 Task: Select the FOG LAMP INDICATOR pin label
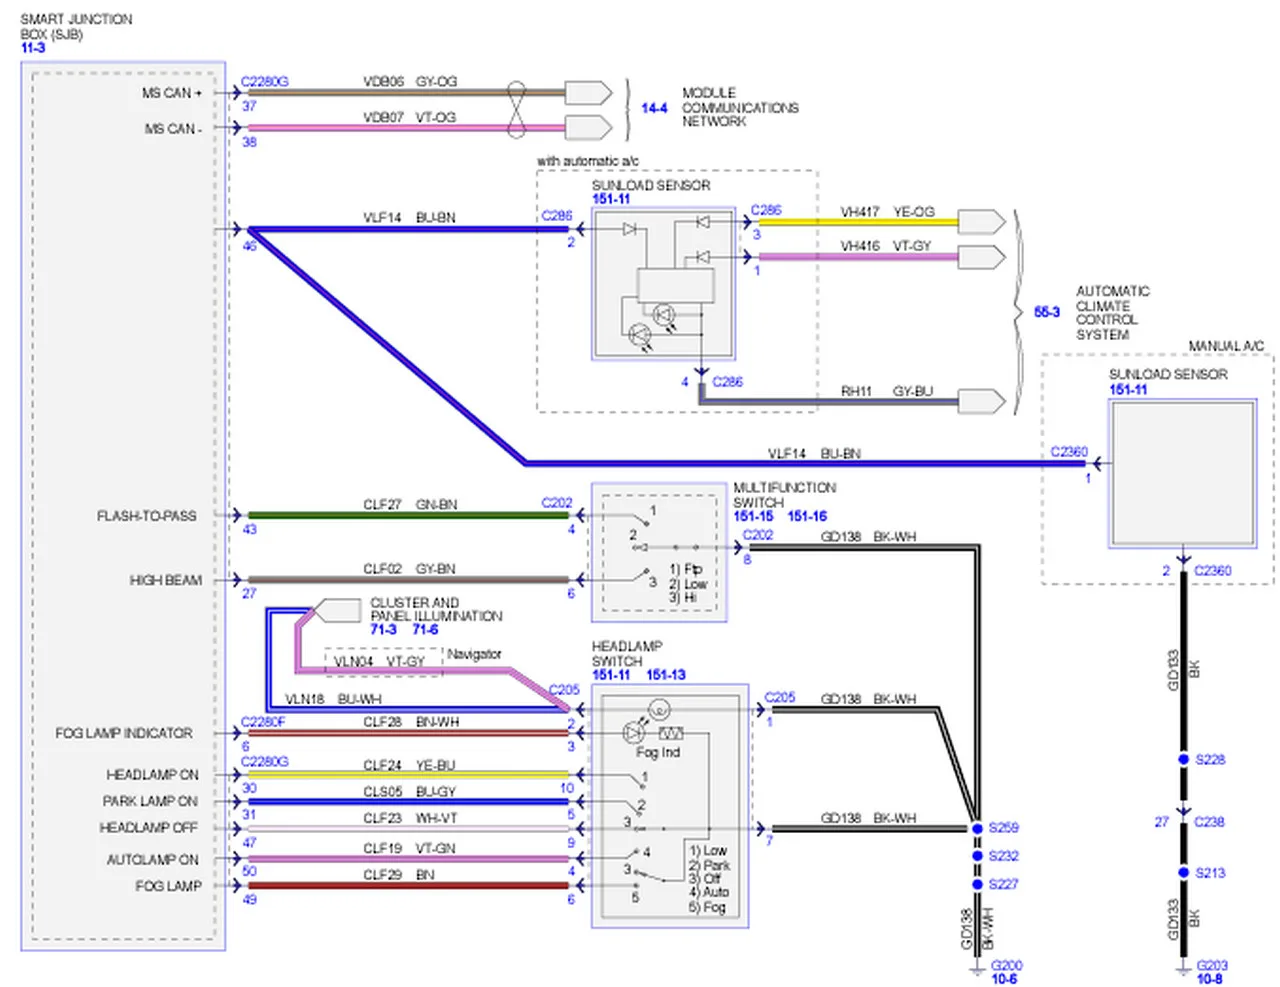(x=124, y=733)
